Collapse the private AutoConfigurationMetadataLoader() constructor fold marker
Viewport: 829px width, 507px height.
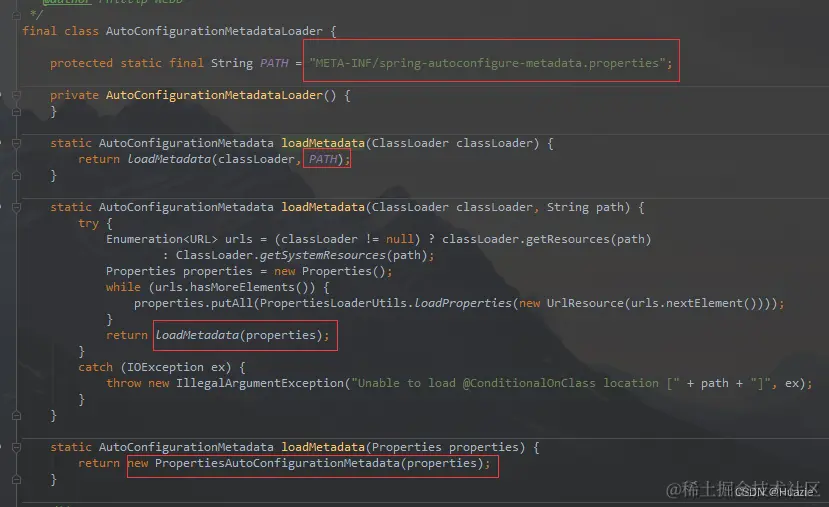[x=16, y=96]
